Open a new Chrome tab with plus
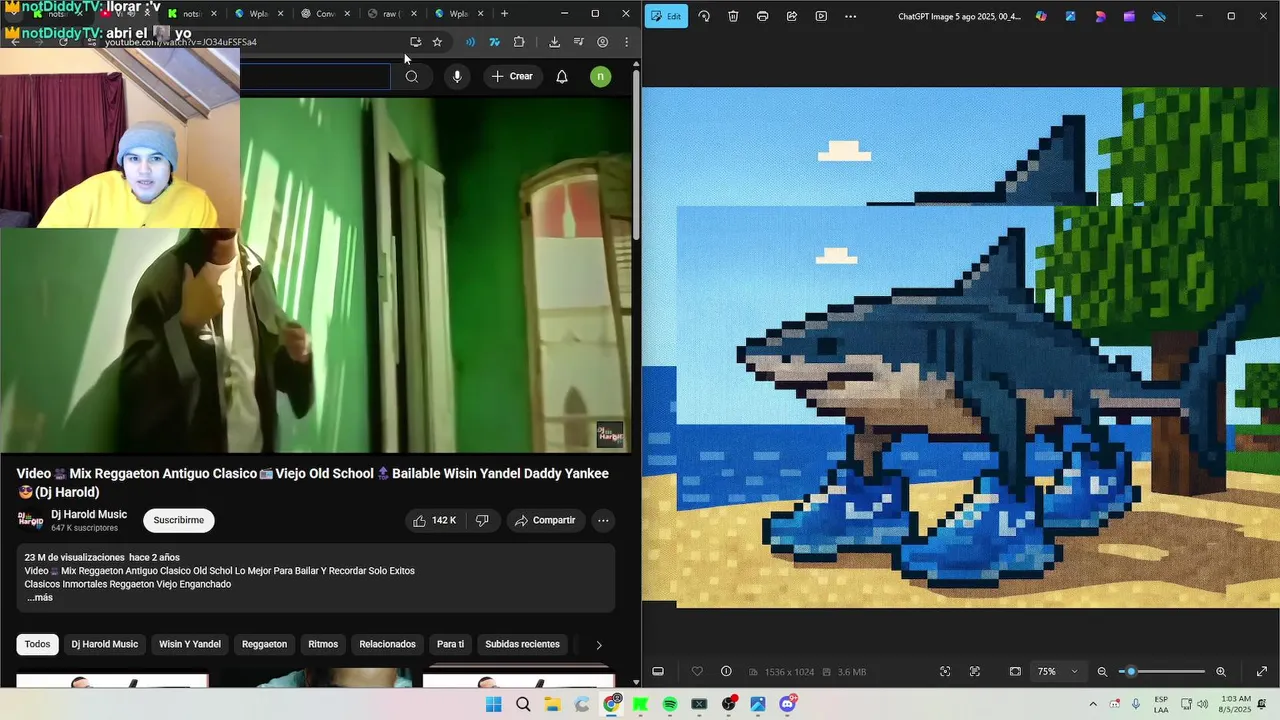The height and width of the screenshot is (720, 1280). tap(504, 14)
